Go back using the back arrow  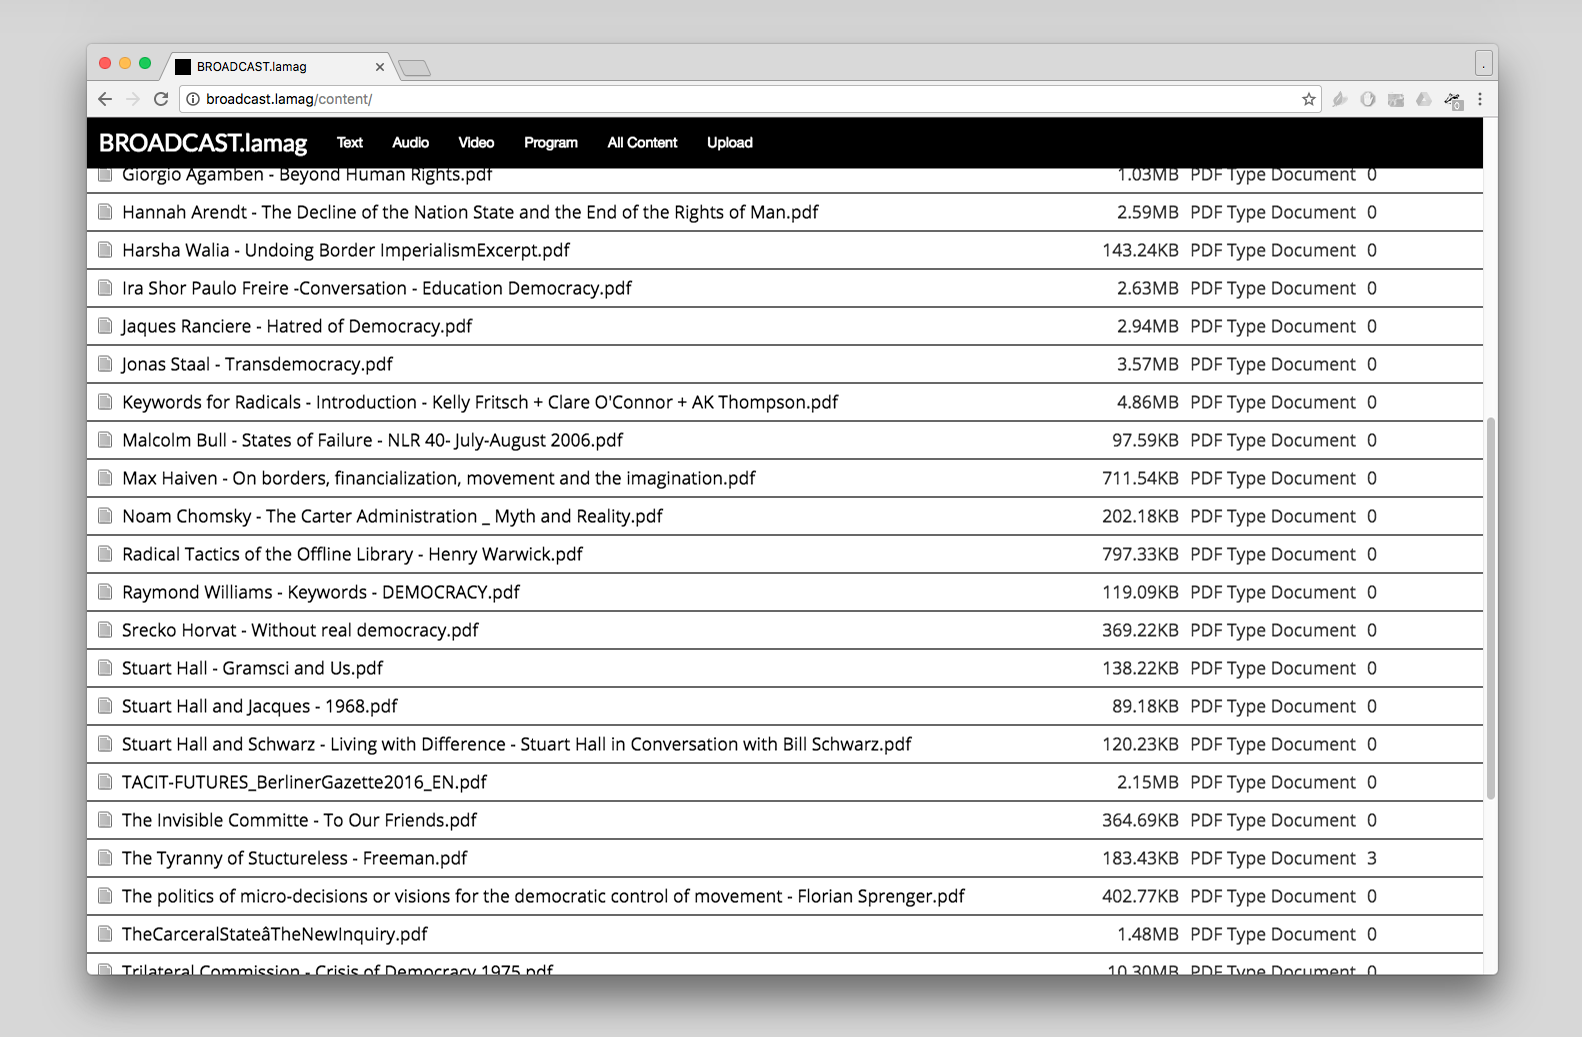(105, 99)
